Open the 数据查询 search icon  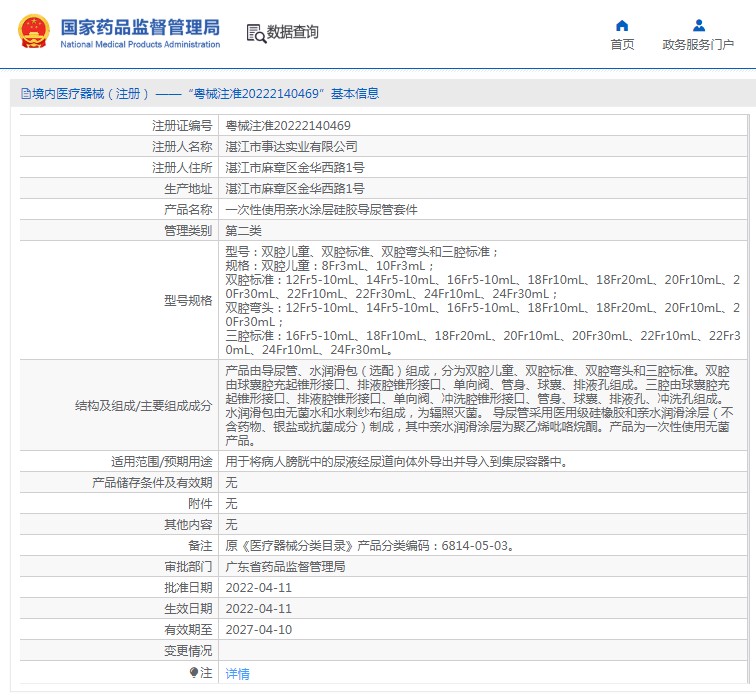click(256, 33)
